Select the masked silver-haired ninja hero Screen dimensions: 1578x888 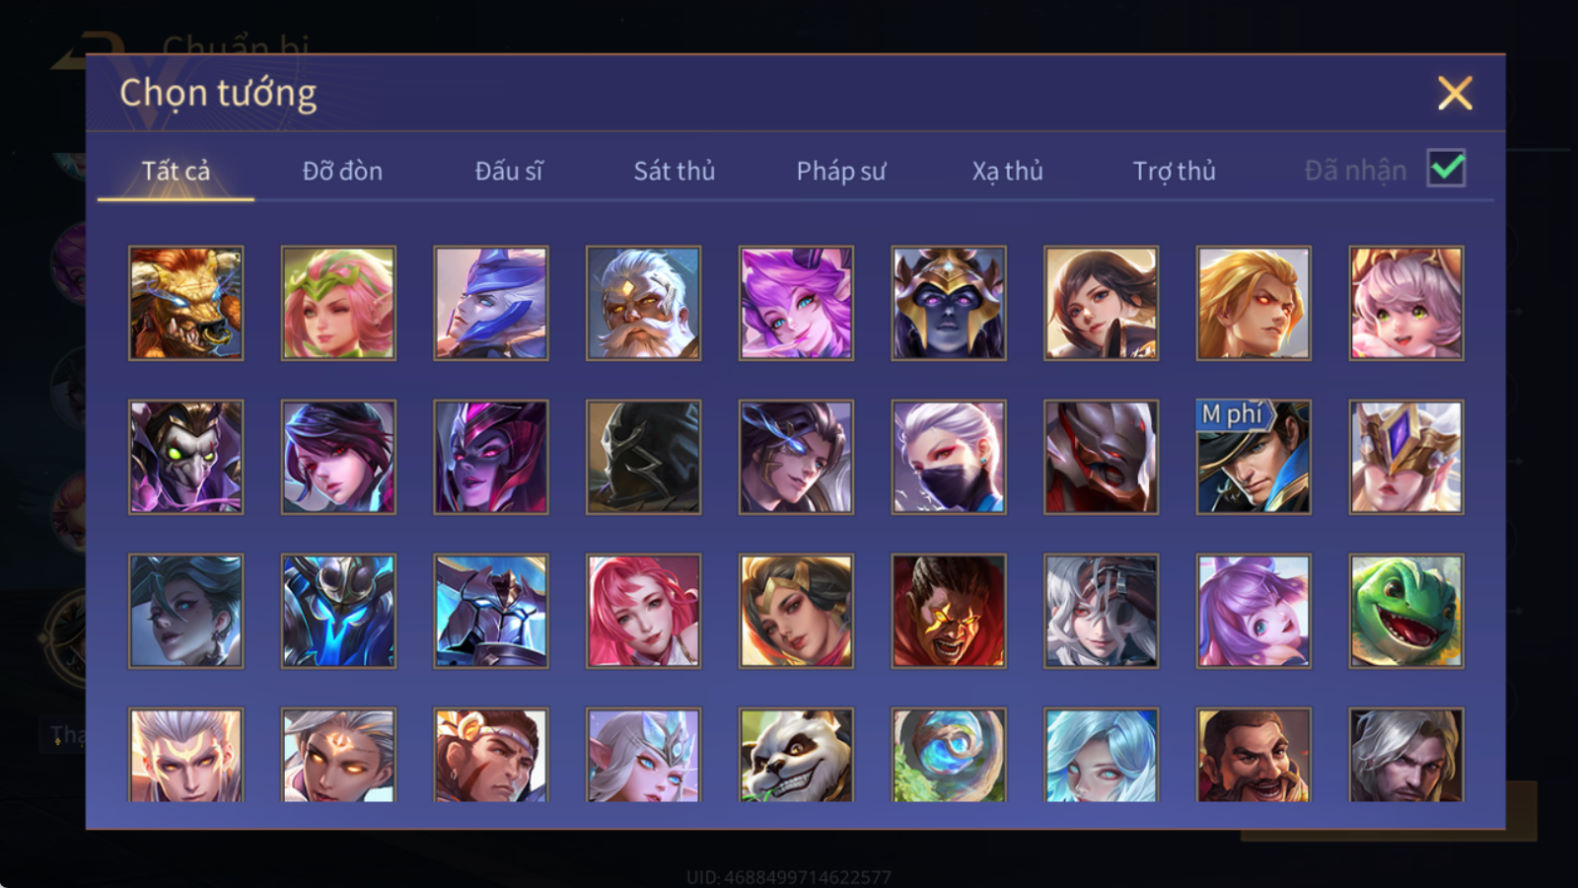pyautogui.click(x=948, y=457)
